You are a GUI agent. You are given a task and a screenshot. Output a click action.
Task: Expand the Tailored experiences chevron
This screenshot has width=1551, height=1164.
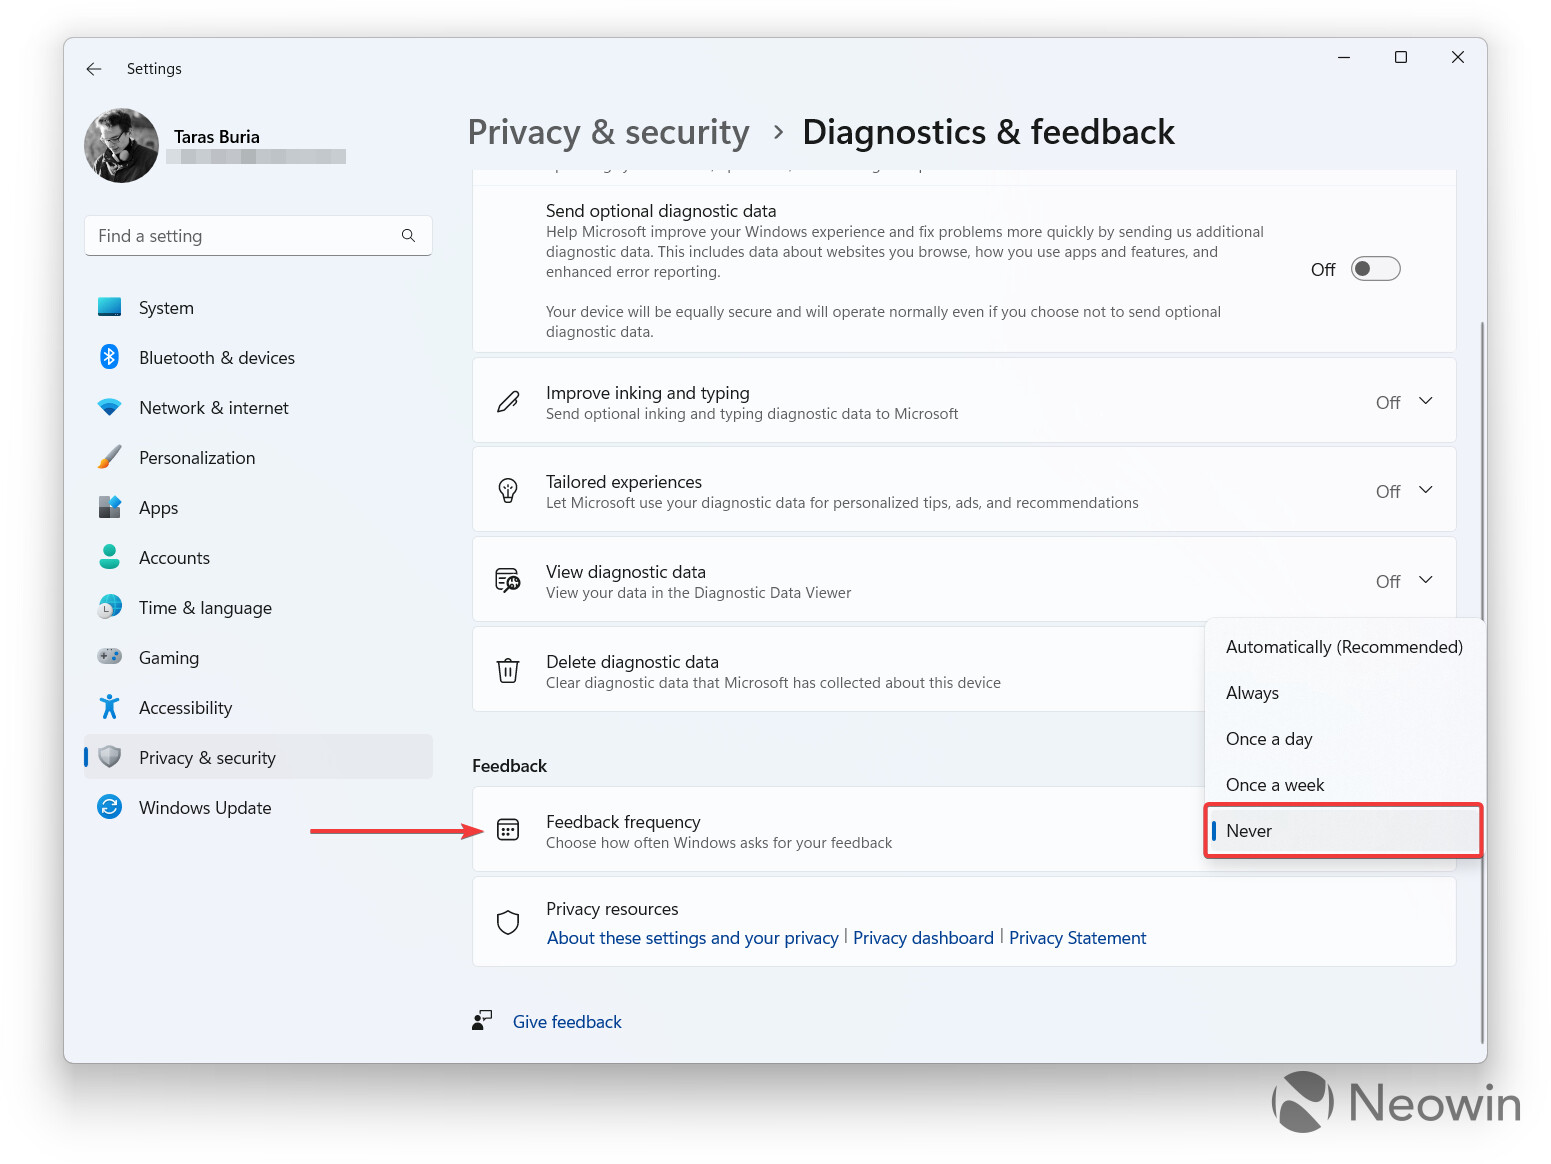pos(1426,490)
